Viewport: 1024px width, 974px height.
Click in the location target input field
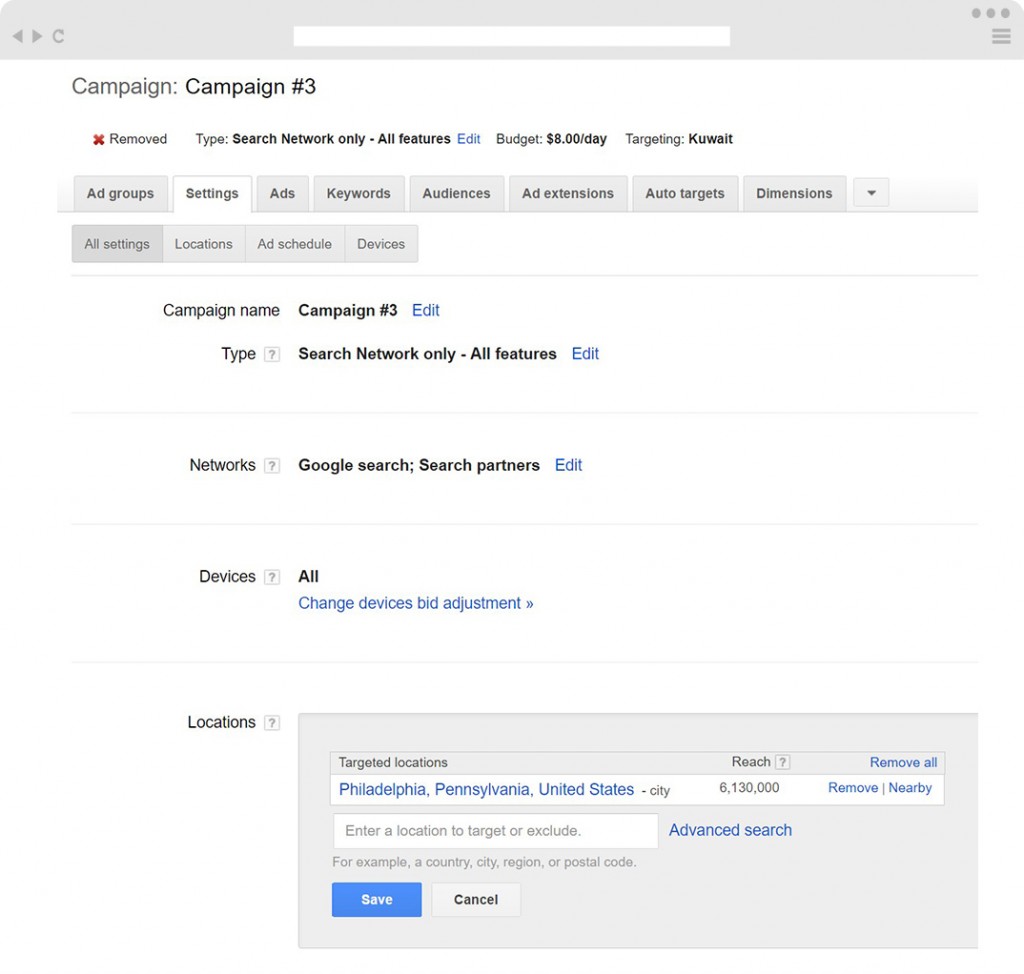tap(495, 830)
